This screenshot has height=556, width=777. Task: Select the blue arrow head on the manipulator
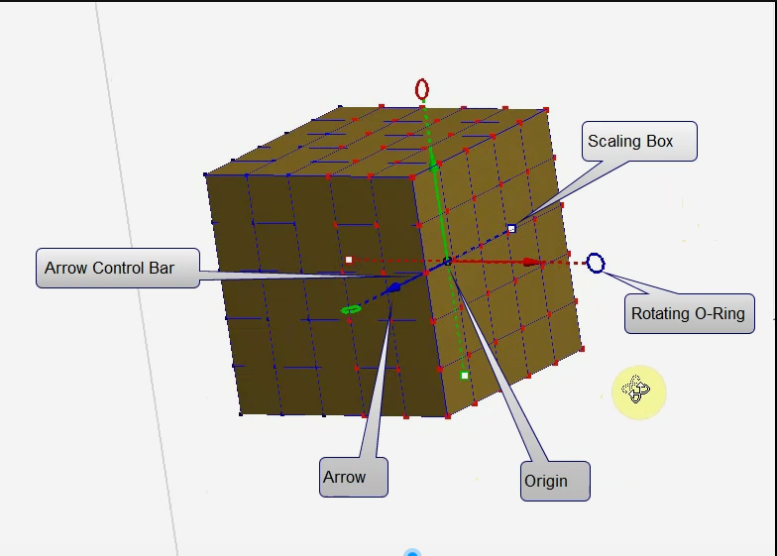pyautogui.click(x=395, y=288)
